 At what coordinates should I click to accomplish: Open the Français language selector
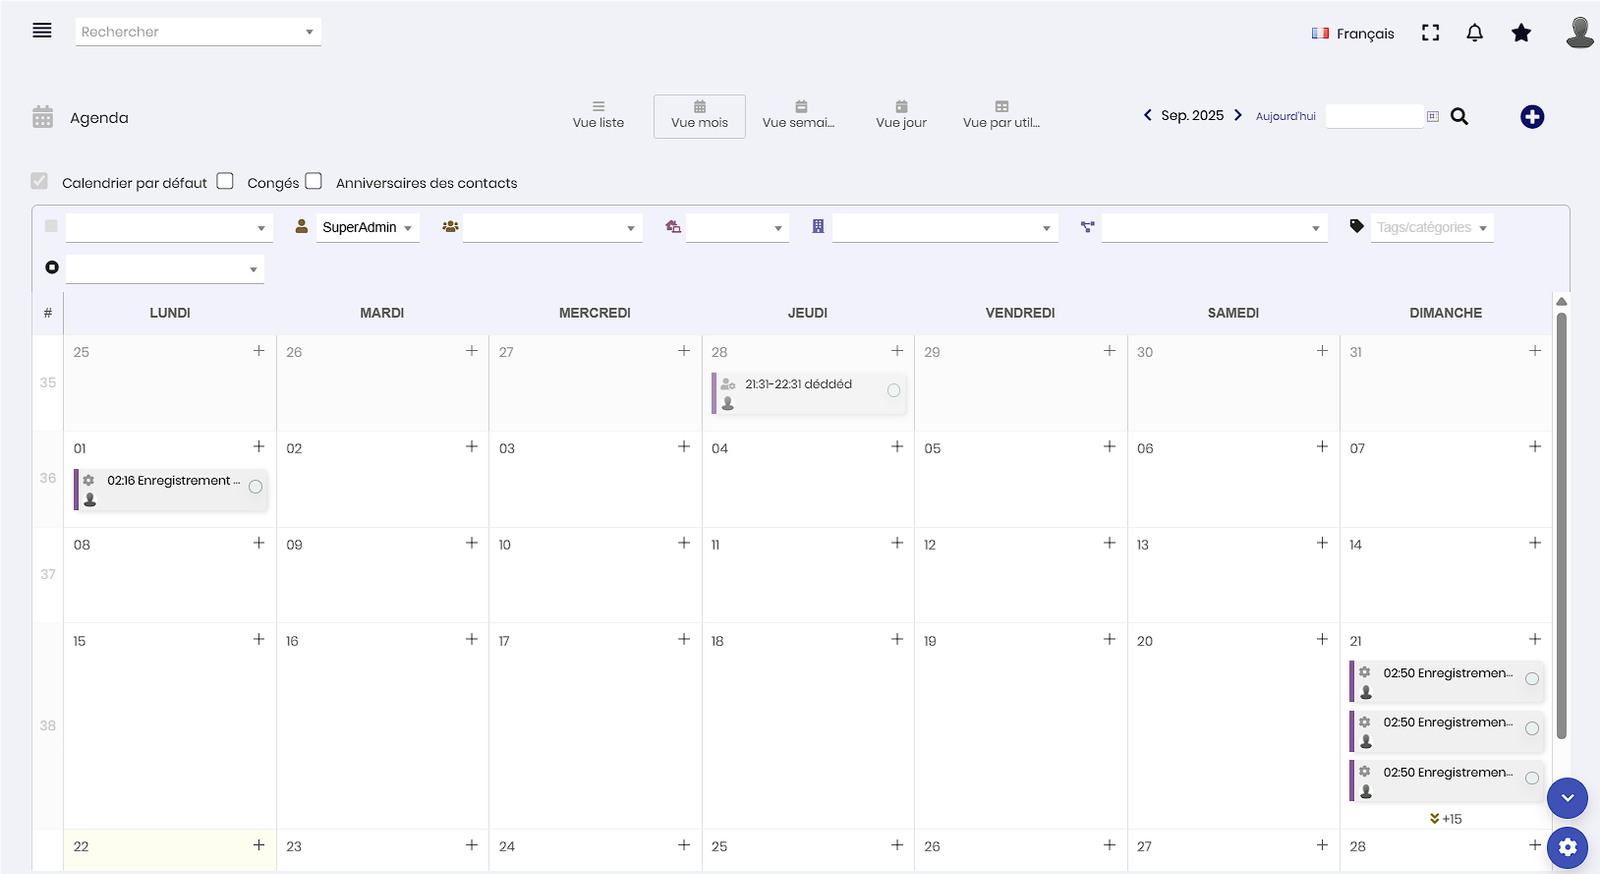coord(1352,33)
